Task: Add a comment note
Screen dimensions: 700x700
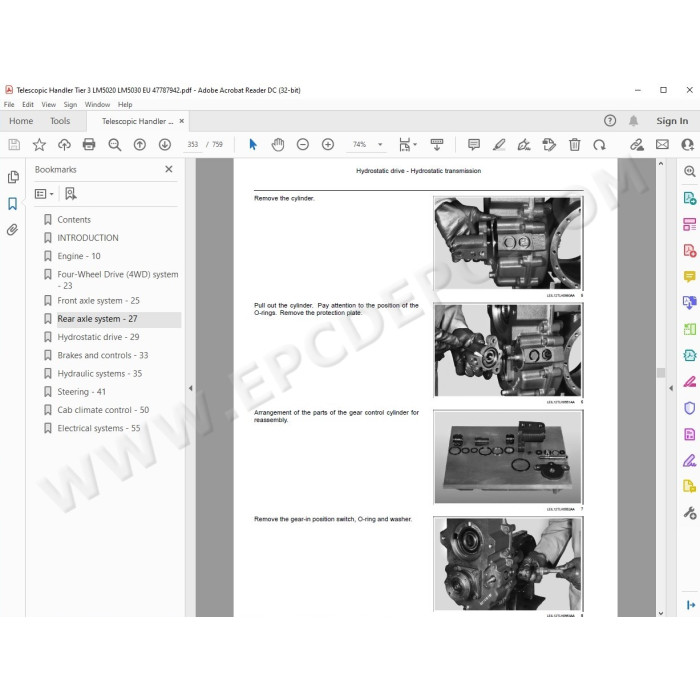Action: 474,144
